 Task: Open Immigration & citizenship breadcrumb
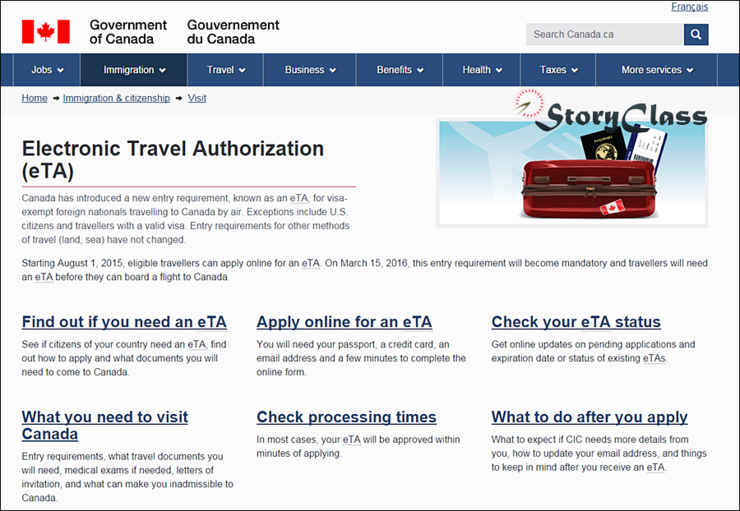point(116,98)
